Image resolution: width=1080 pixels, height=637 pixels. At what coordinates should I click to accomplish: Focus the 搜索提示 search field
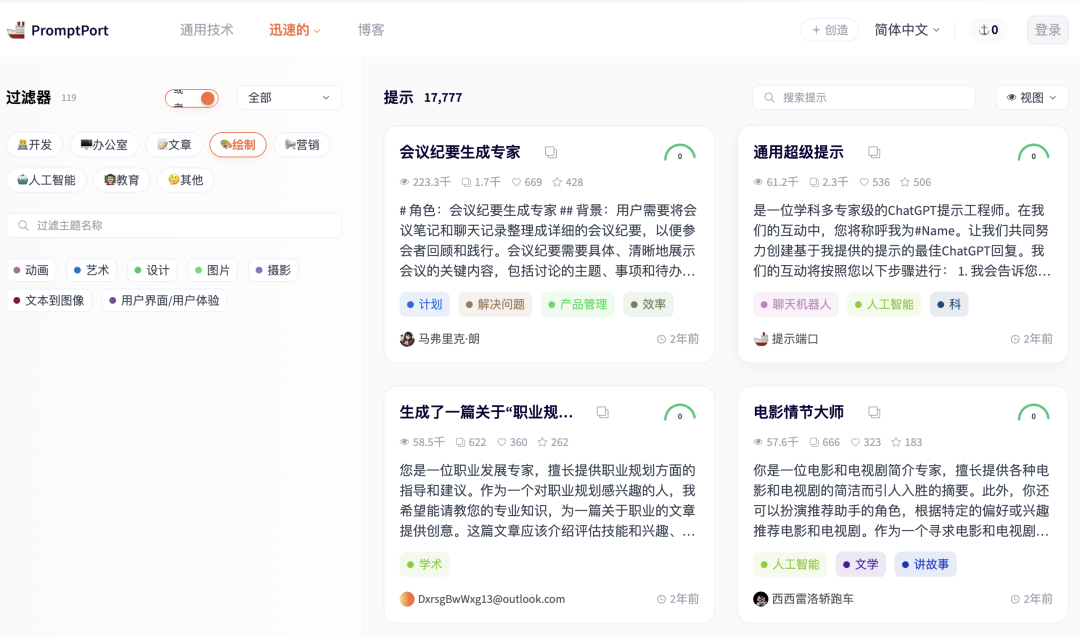[x=864, y=98]
